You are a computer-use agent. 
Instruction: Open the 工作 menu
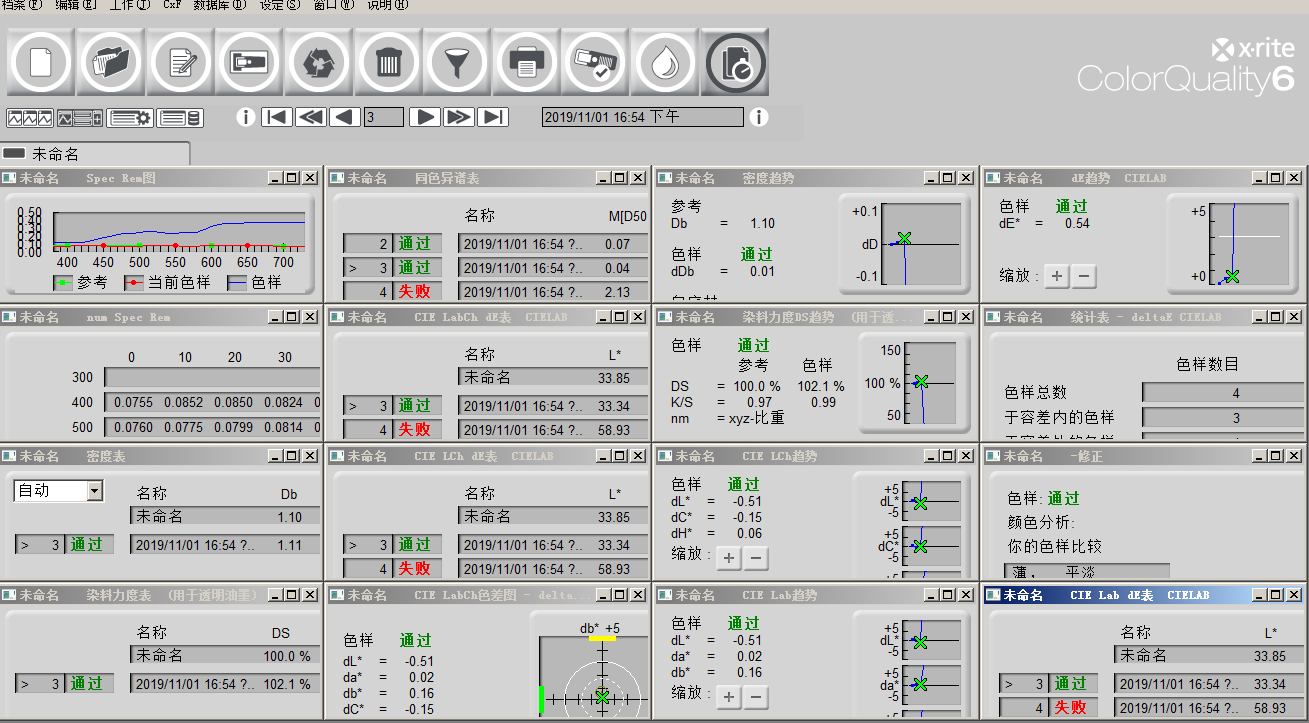(130, 5)
